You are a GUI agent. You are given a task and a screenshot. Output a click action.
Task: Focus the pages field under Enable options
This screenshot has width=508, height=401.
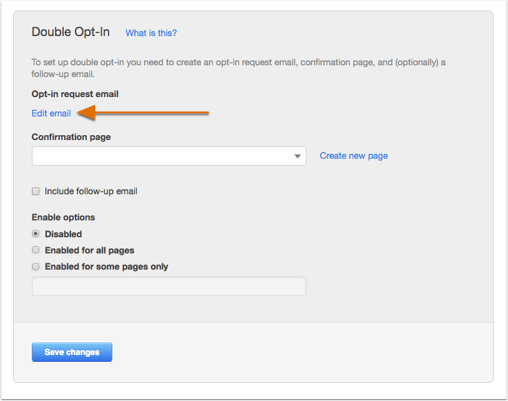pos(169,286)
